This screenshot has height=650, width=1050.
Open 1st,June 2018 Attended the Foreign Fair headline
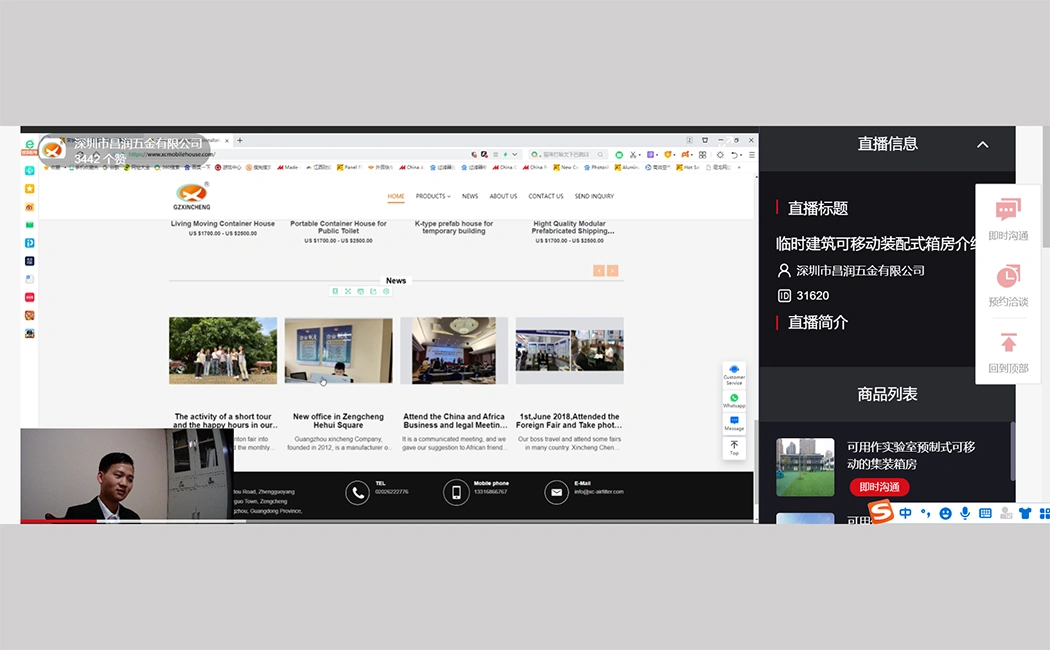tap(569, 420)
